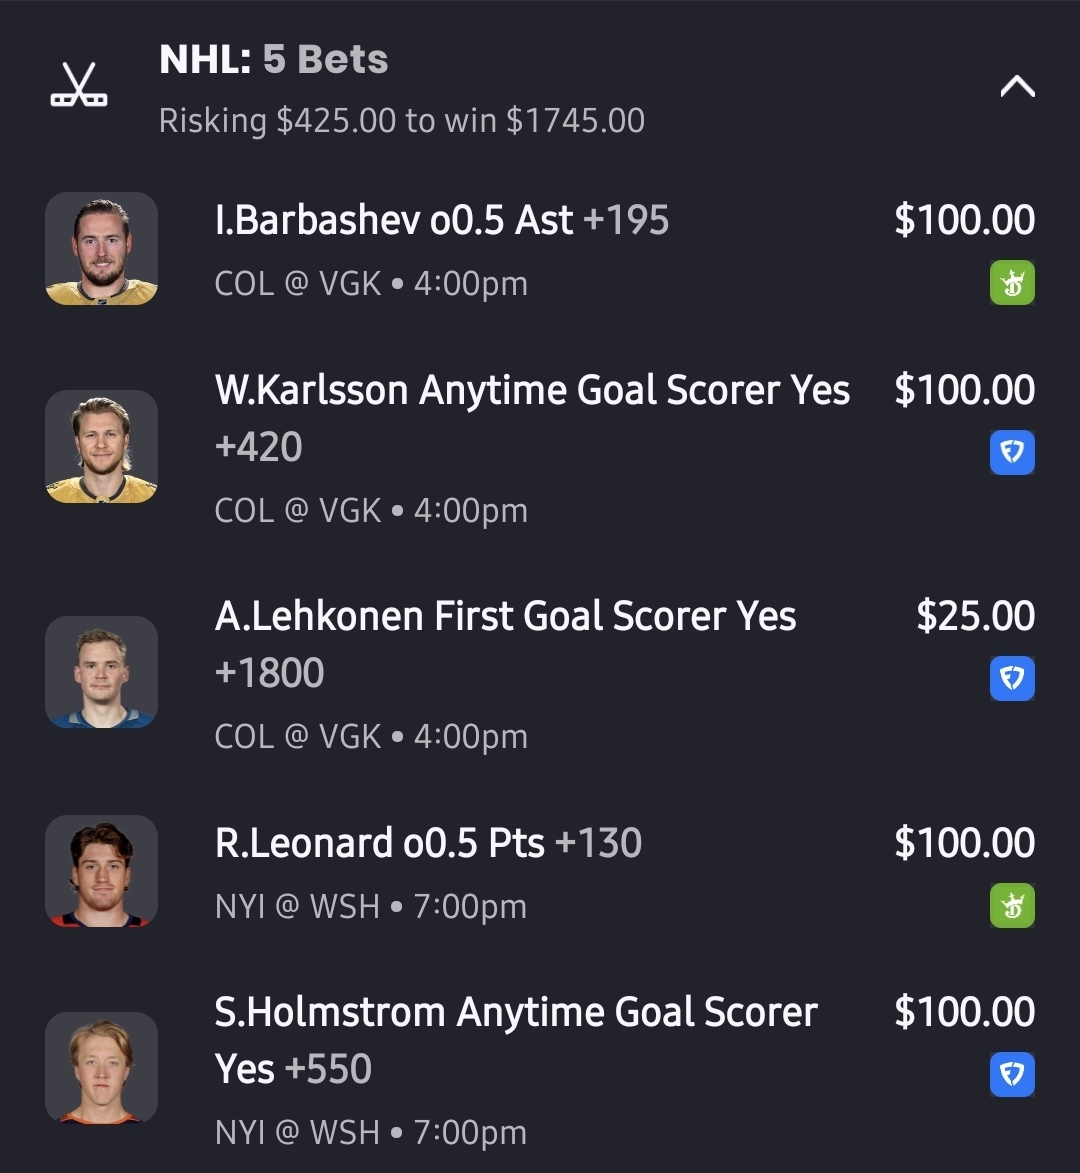Select S.Holmstrom Anytime Goal Scorer bet

click(x=515, y=1013)
